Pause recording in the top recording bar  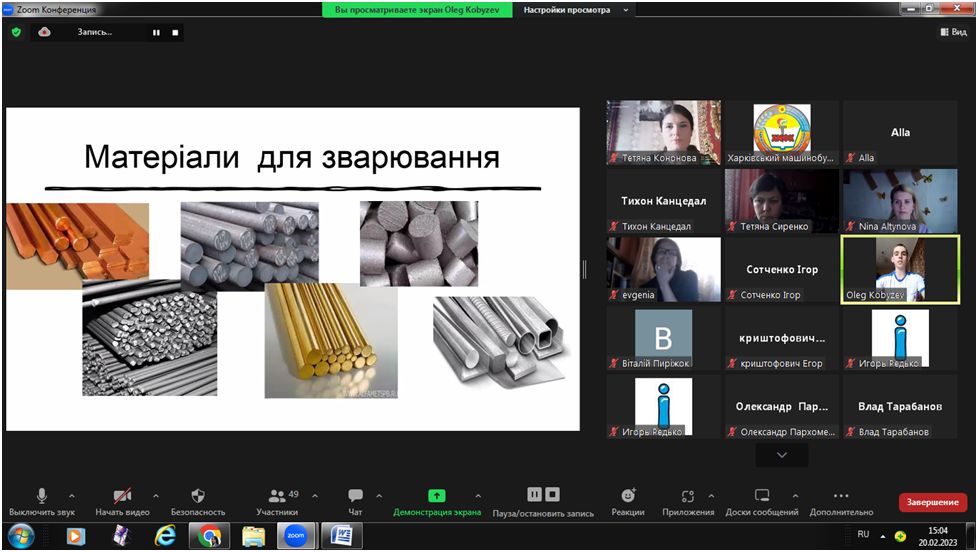156,32
